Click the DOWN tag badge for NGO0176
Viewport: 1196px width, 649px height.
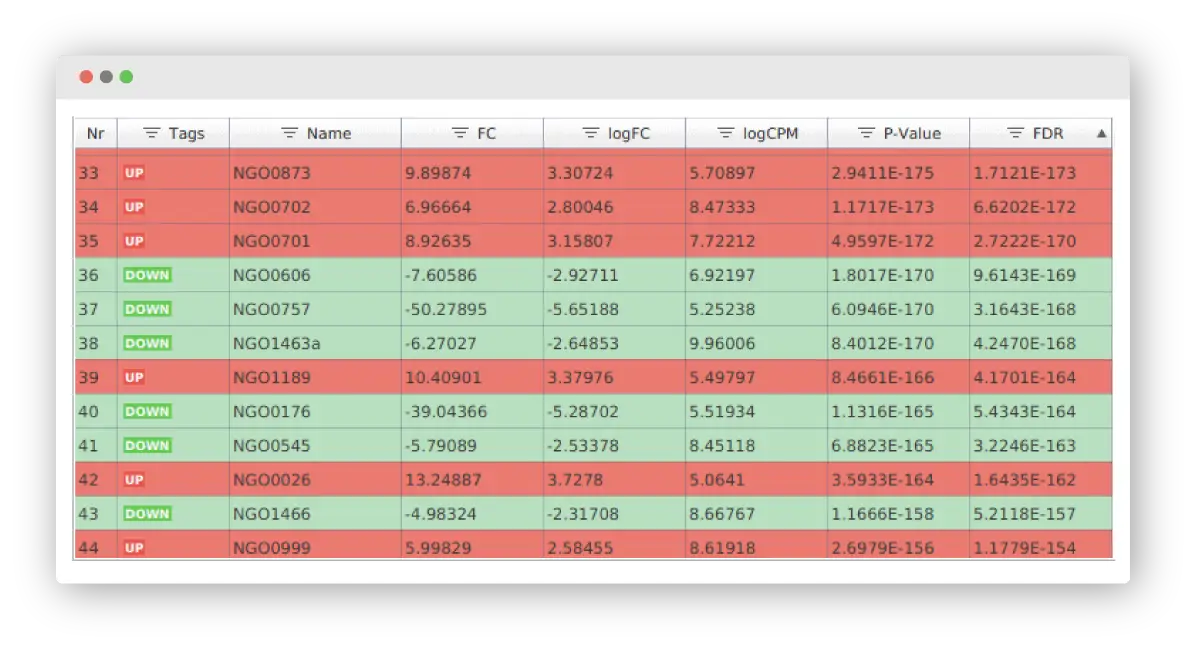pos(147,412)
